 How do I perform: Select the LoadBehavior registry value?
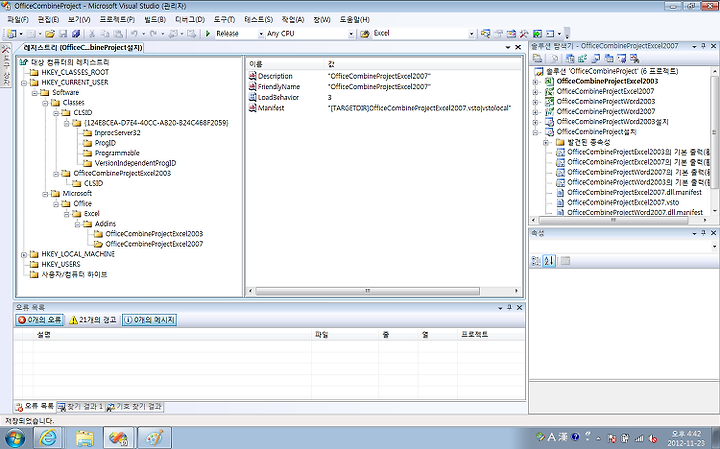point(278,97)
